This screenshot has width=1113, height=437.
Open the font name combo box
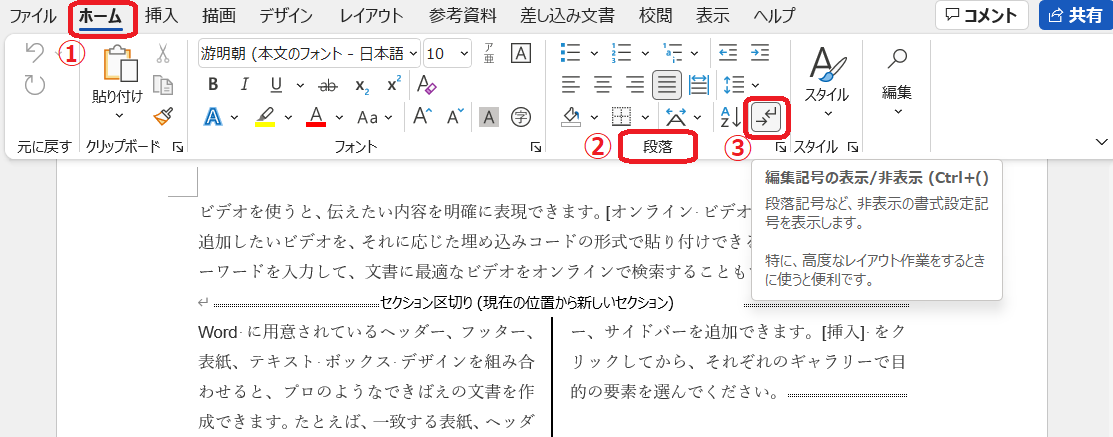point(309,53)
